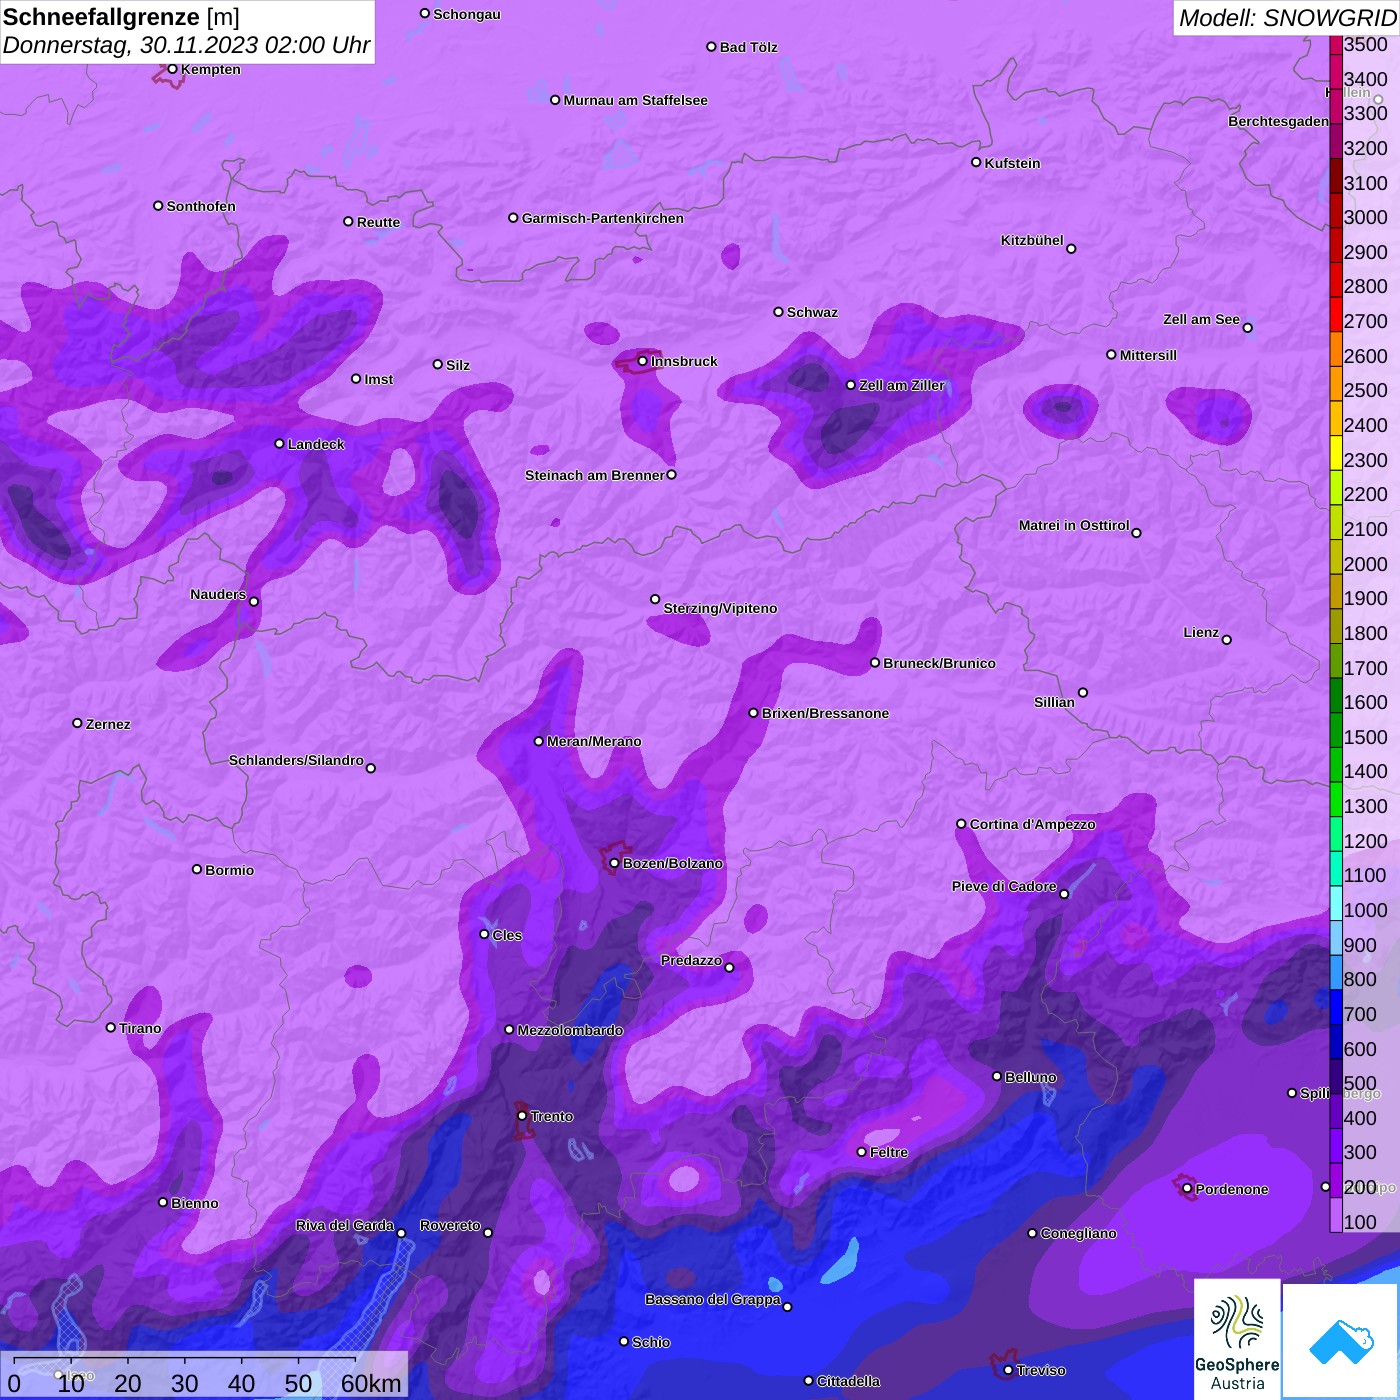Click the blue cloud house logo
Screen dimensions: 1400x1400
coord(1340,1341)
